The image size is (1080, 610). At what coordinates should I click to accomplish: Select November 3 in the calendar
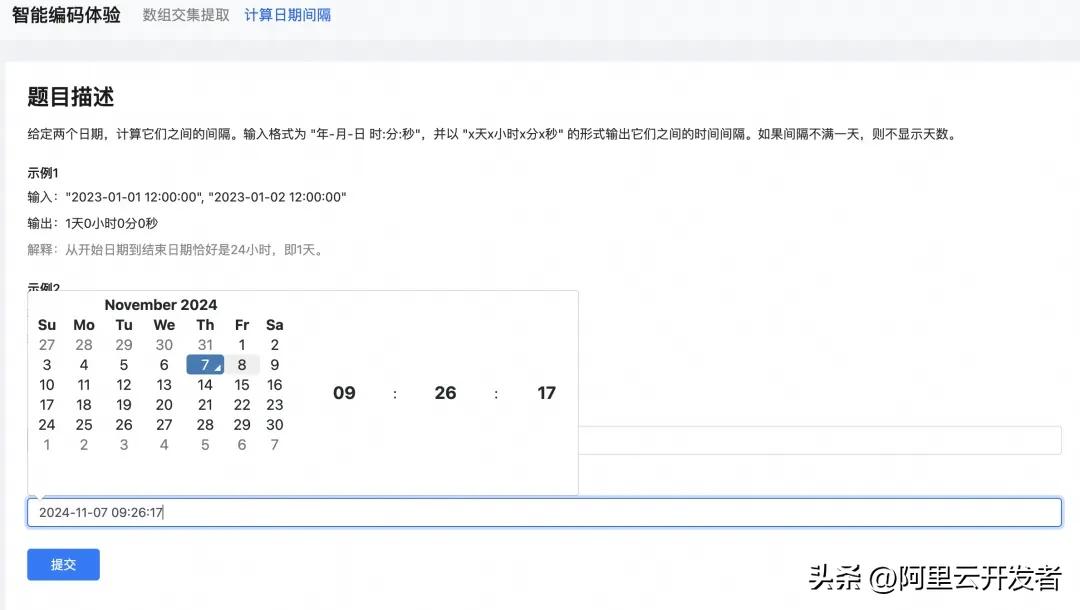tap(47, 365)
